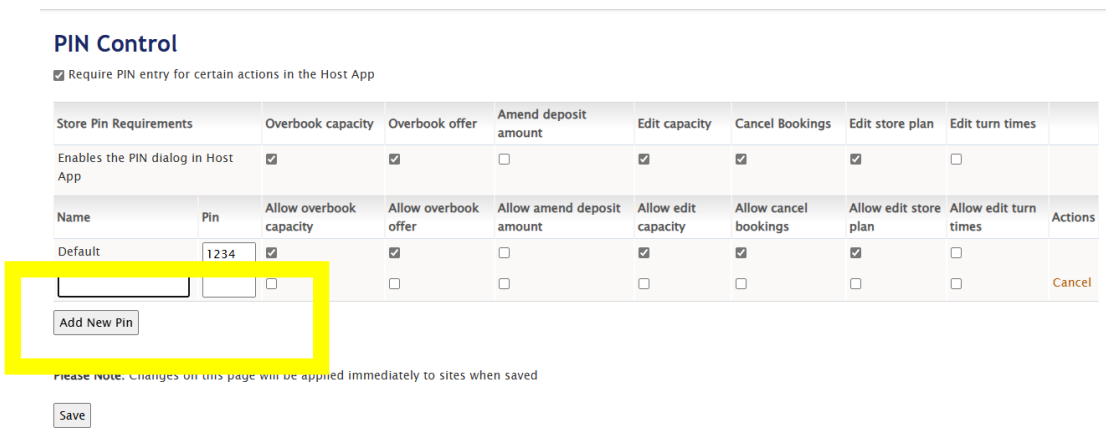Check new PIN row allow edit capacity

(644, 284)
